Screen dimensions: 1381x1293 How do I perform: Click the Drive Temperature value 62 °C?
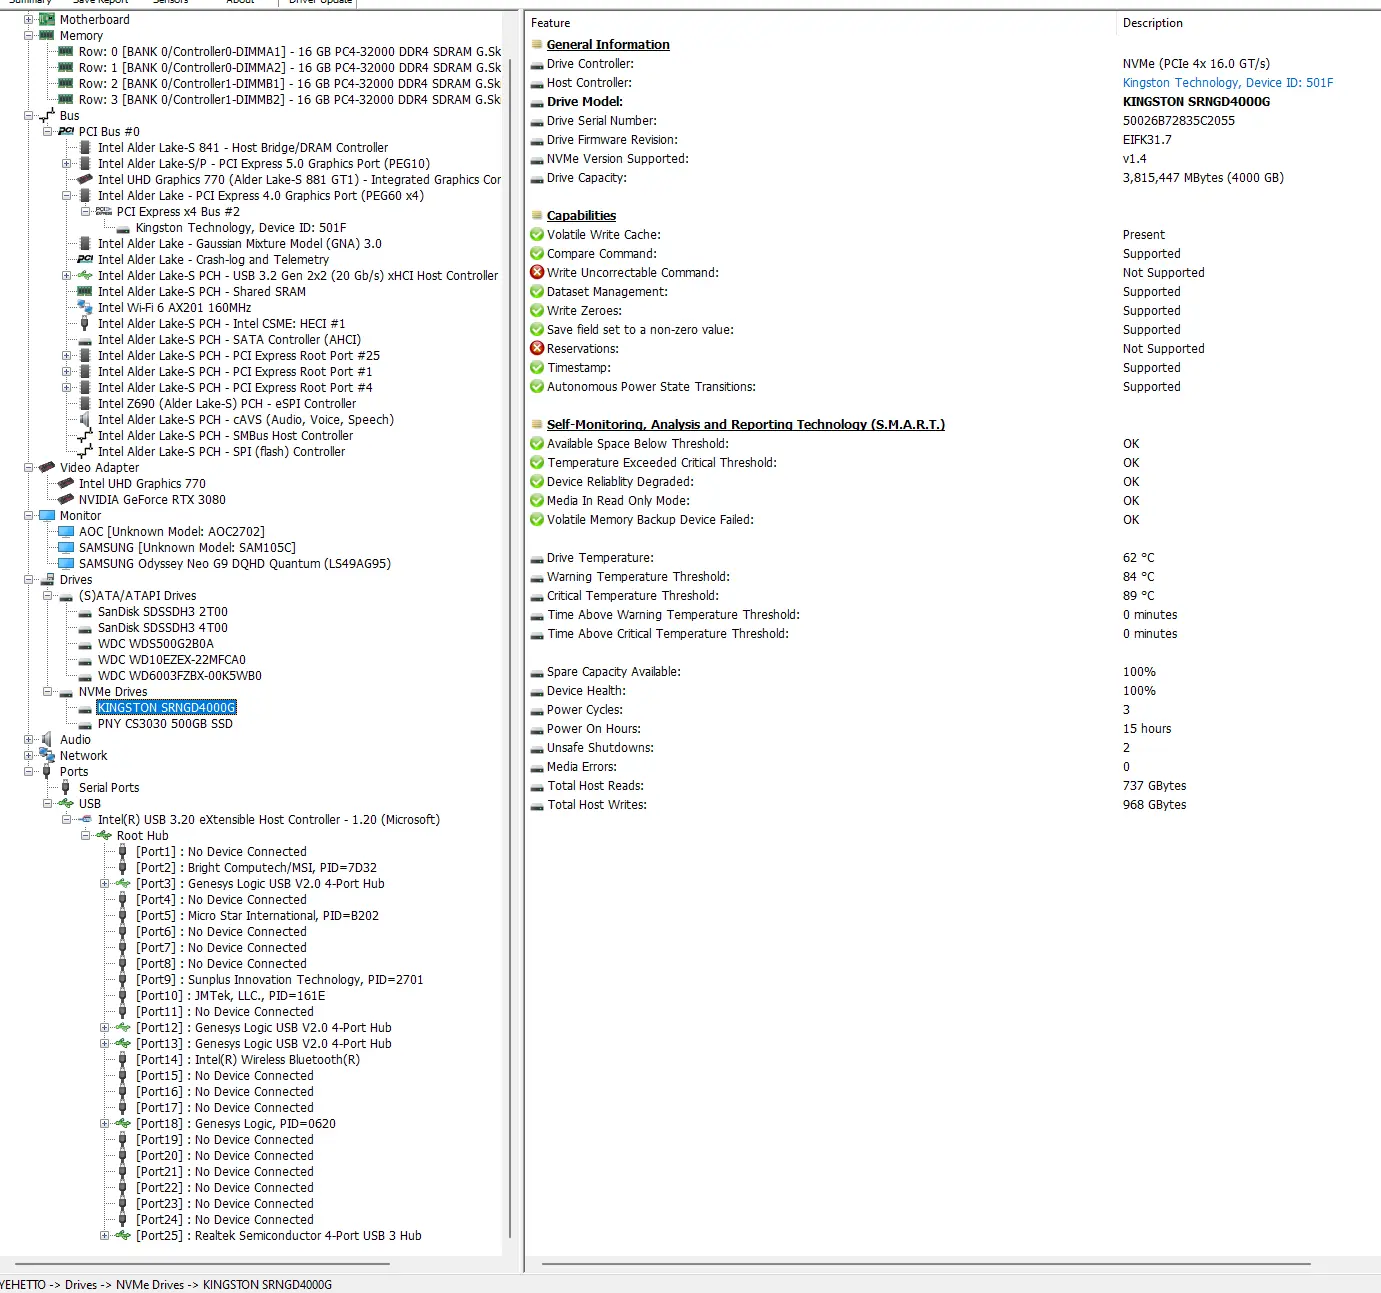[1138, 558]
